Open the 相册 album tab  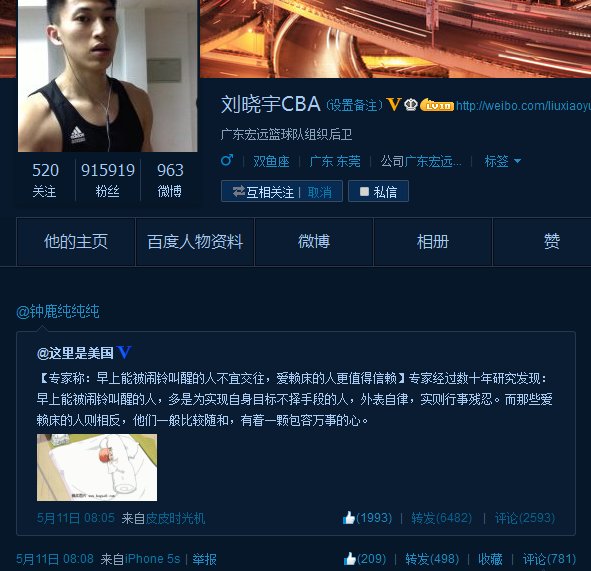(433, 242)
